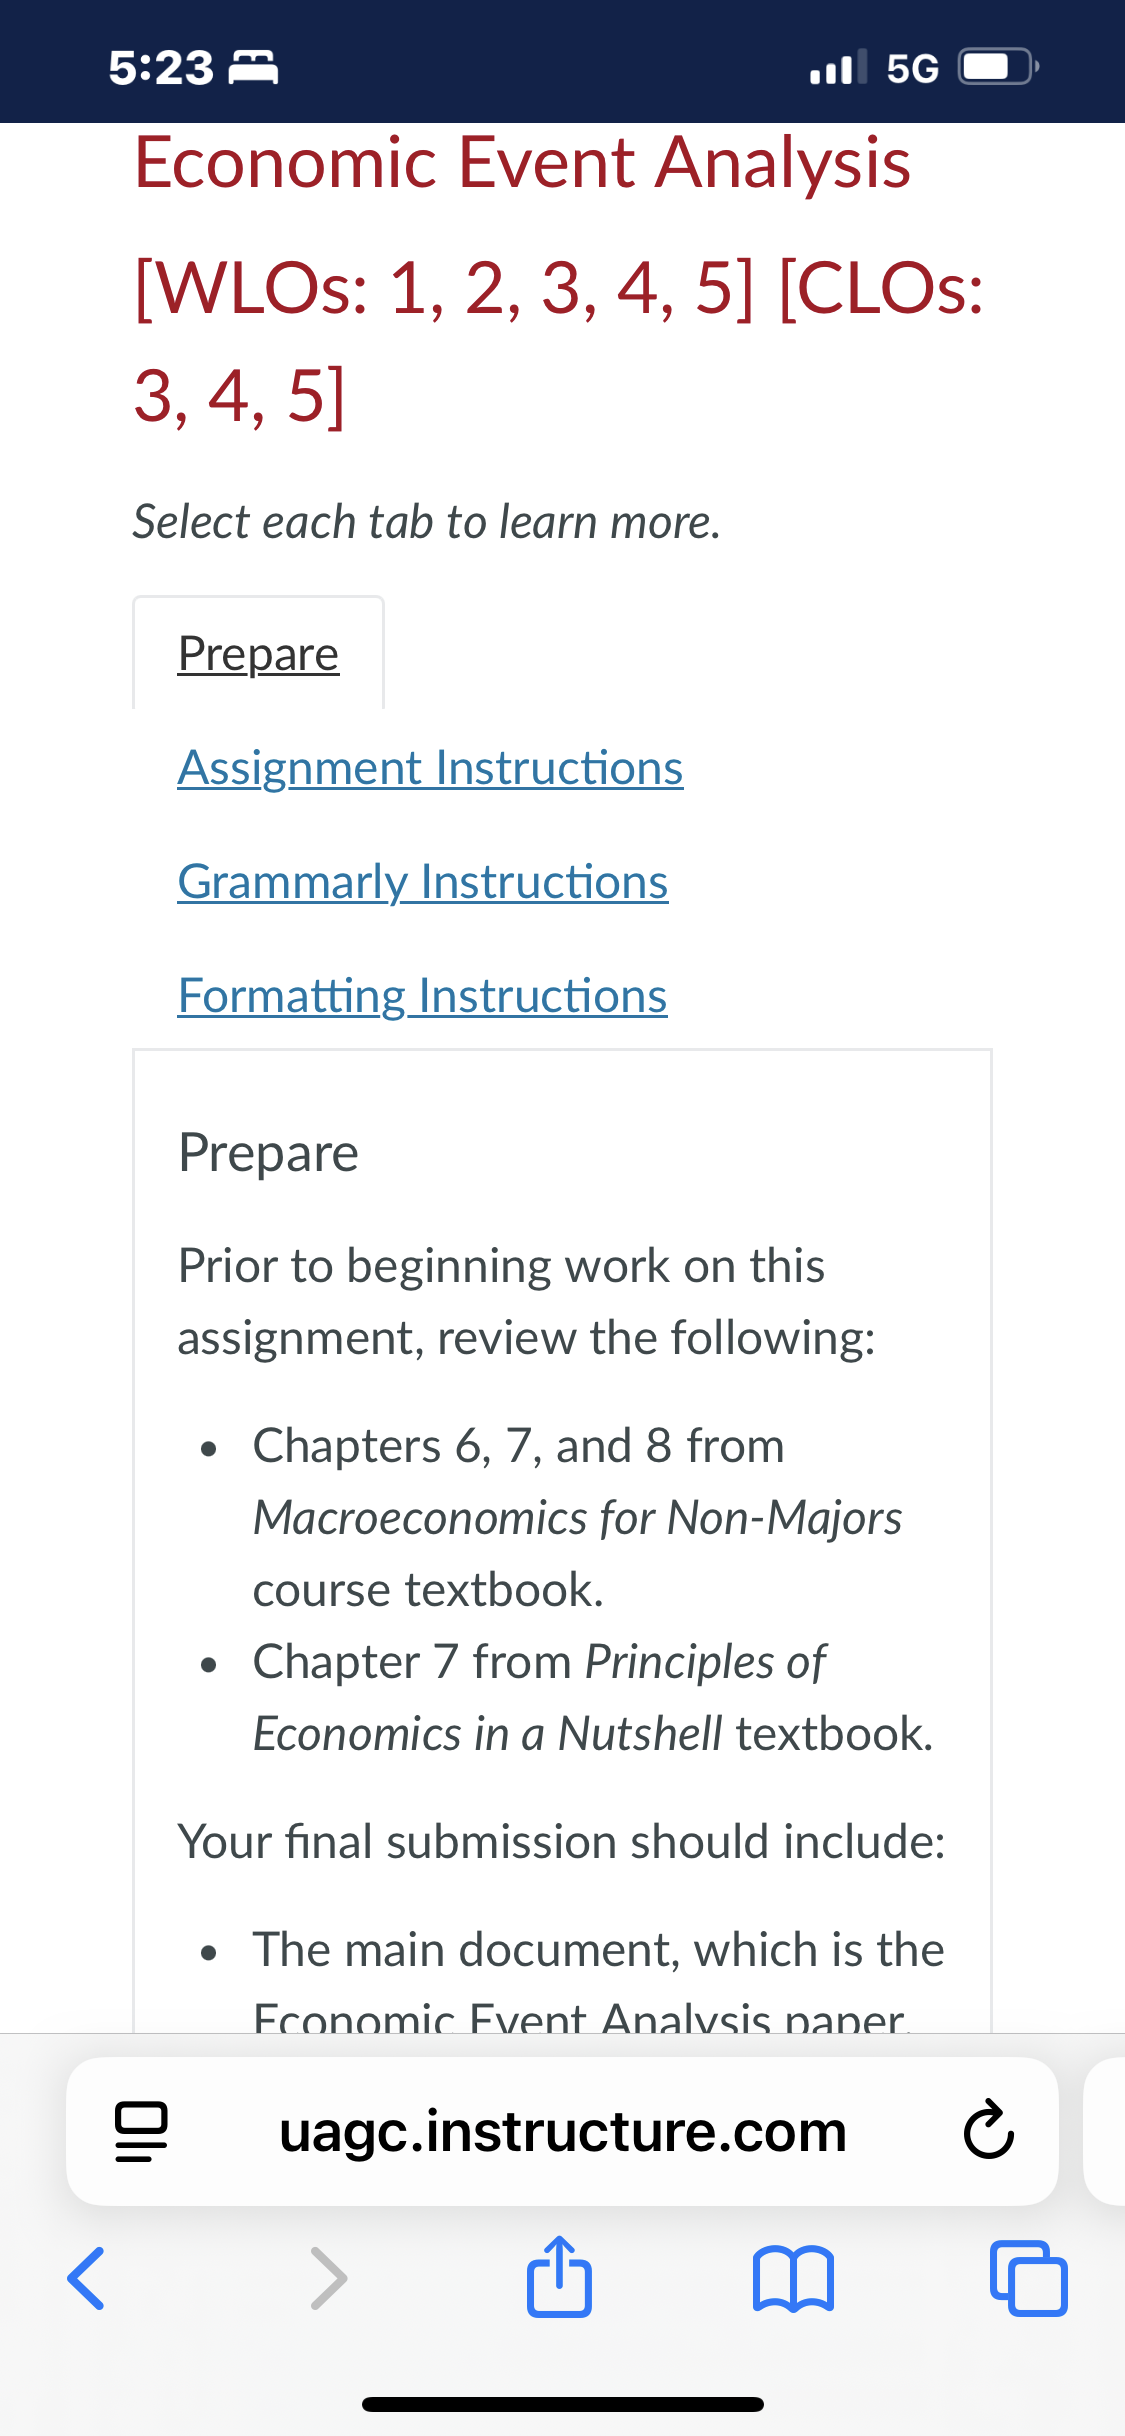Select the Prepare tab
This screenshot has height=2436, width=1125.
click(x=258, y=653)
